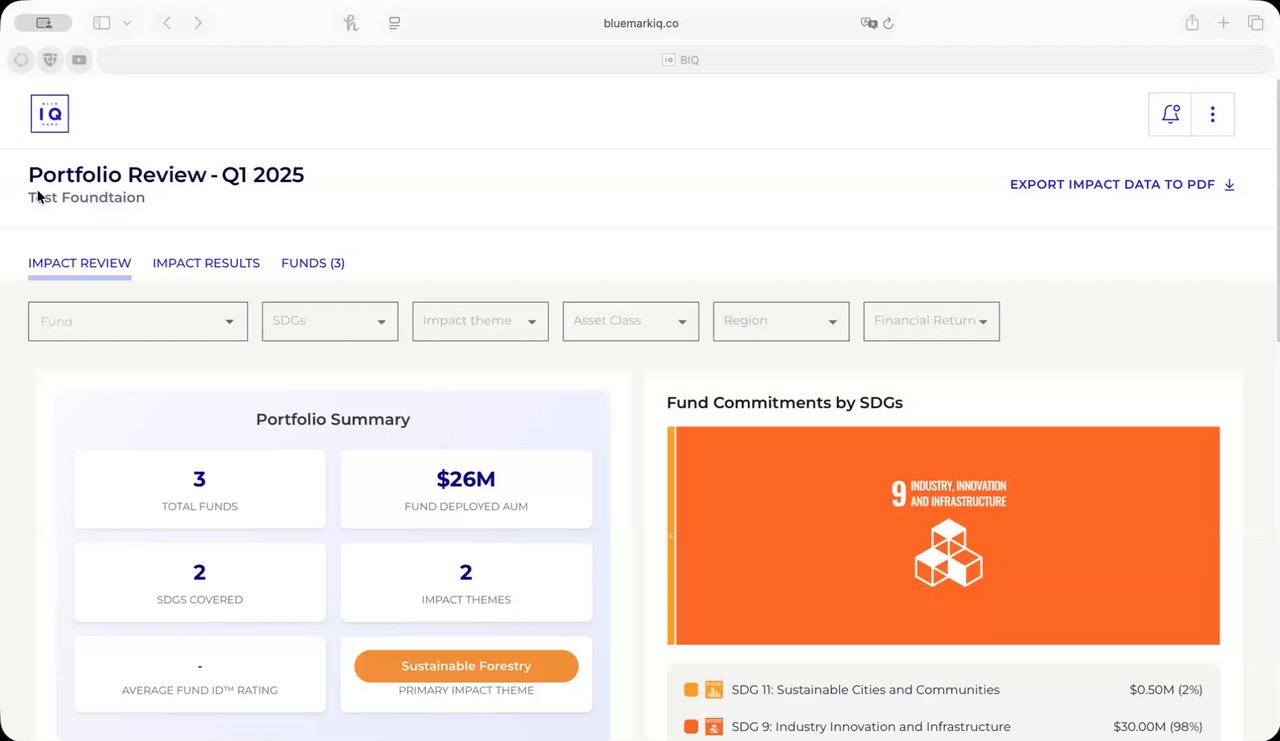Show Safari tab overview
This screenshot has height=741, width=1280.
[x=1255, y=23]
